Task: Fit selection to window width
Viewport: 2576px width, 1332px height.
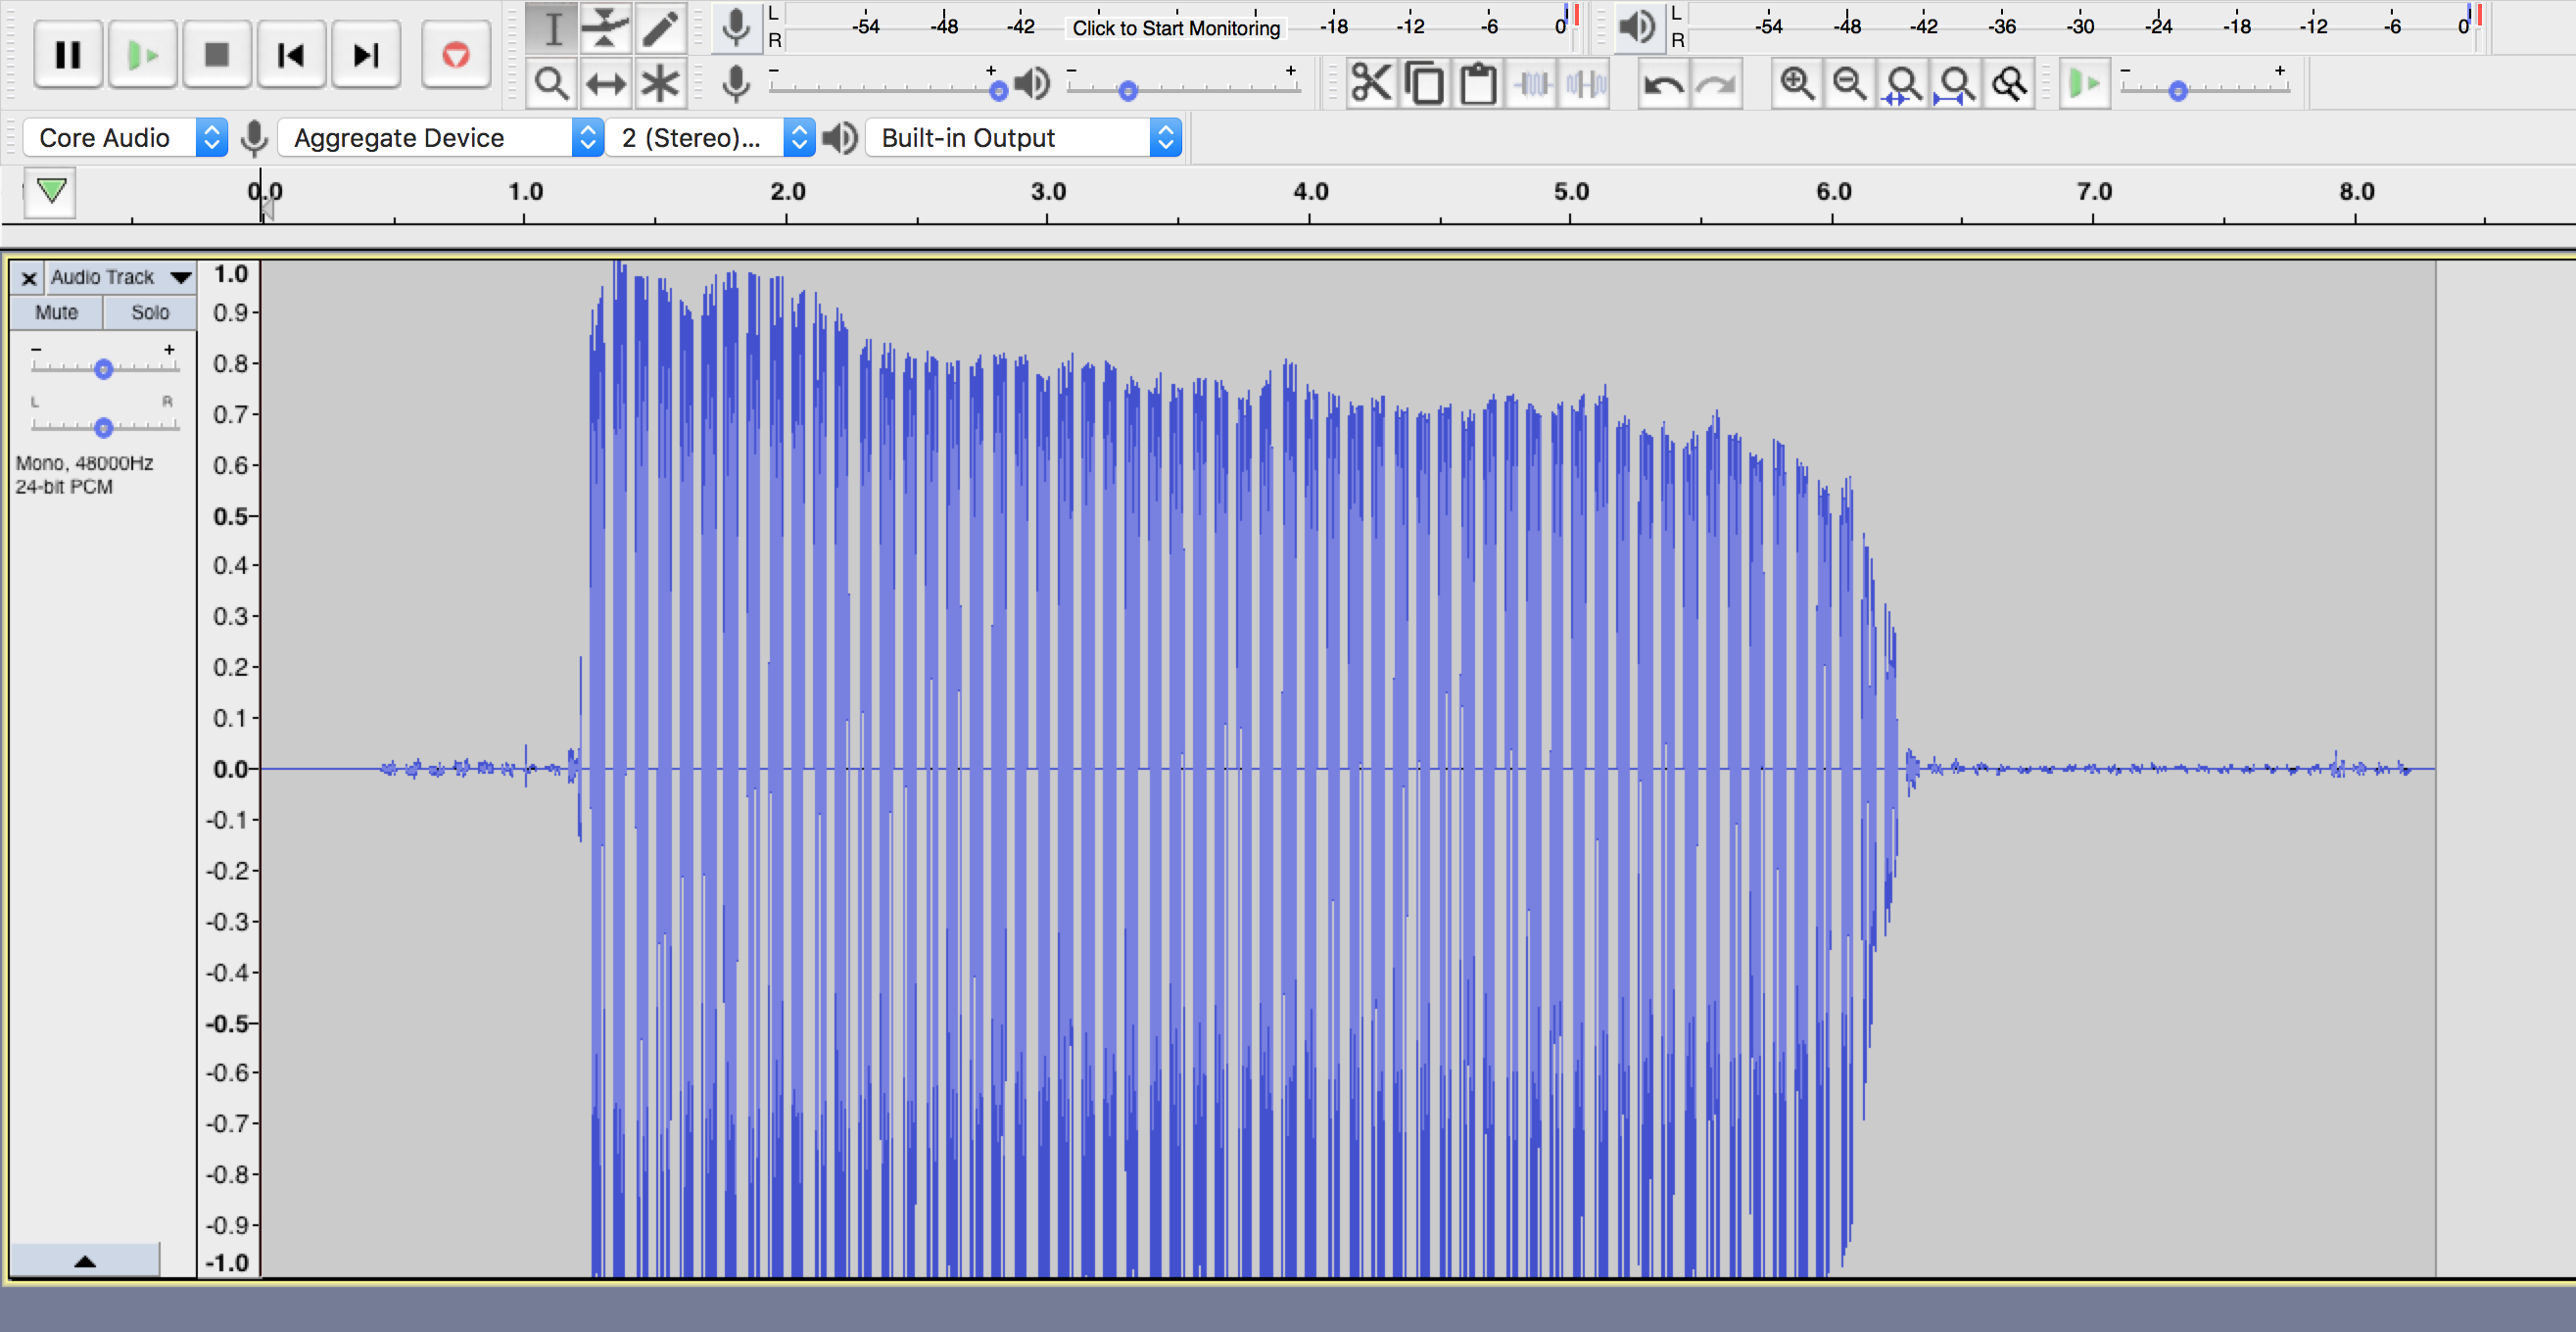Action: pyautogui.click(x=1903, y=84)
